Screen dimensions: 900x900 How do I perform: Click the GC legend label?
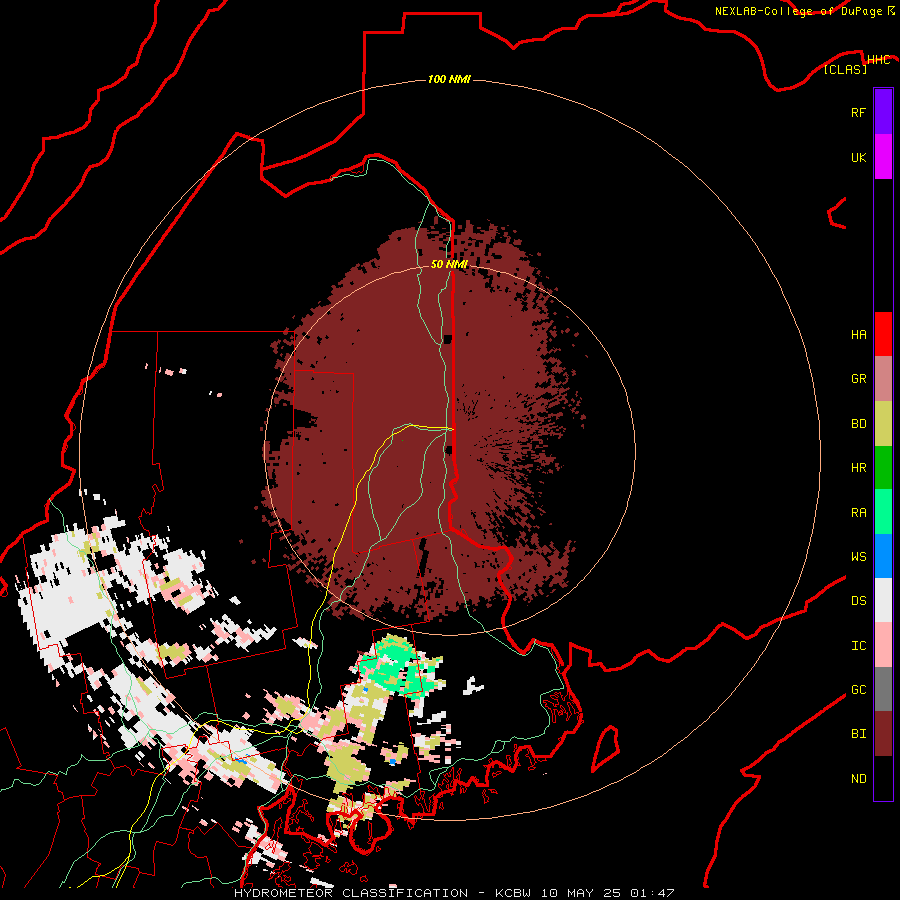(x=858, y=690)
